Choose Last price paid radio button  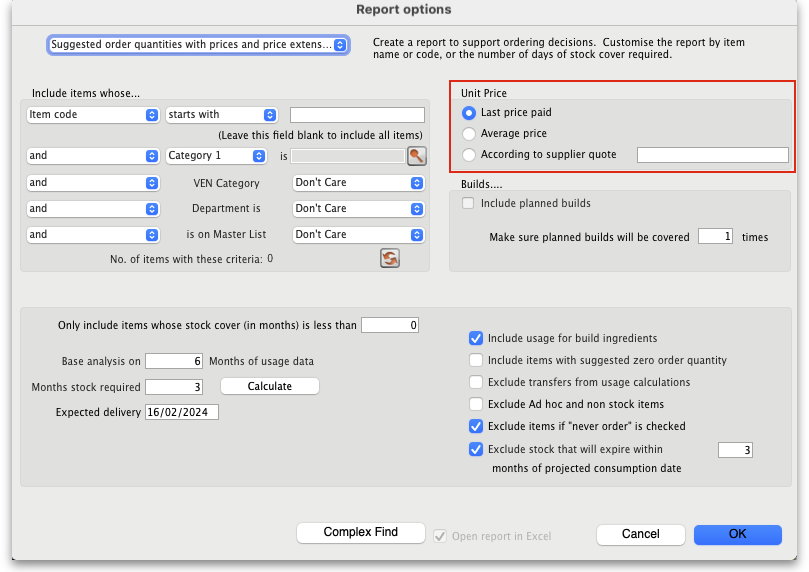pos(469,113)
